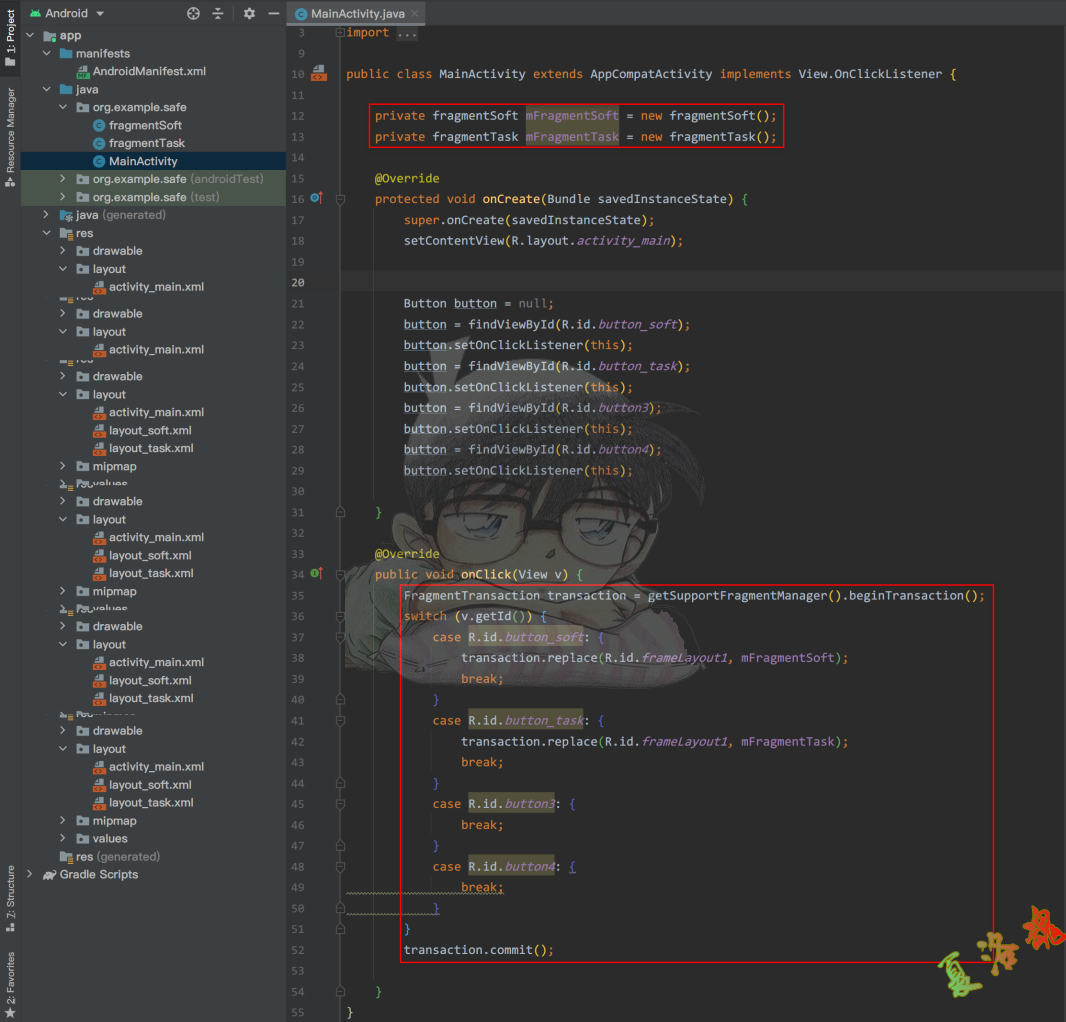Viewport: 1066px width, 1022px height.
Task: Open Project panel settings gear
Action: [249, 13]
